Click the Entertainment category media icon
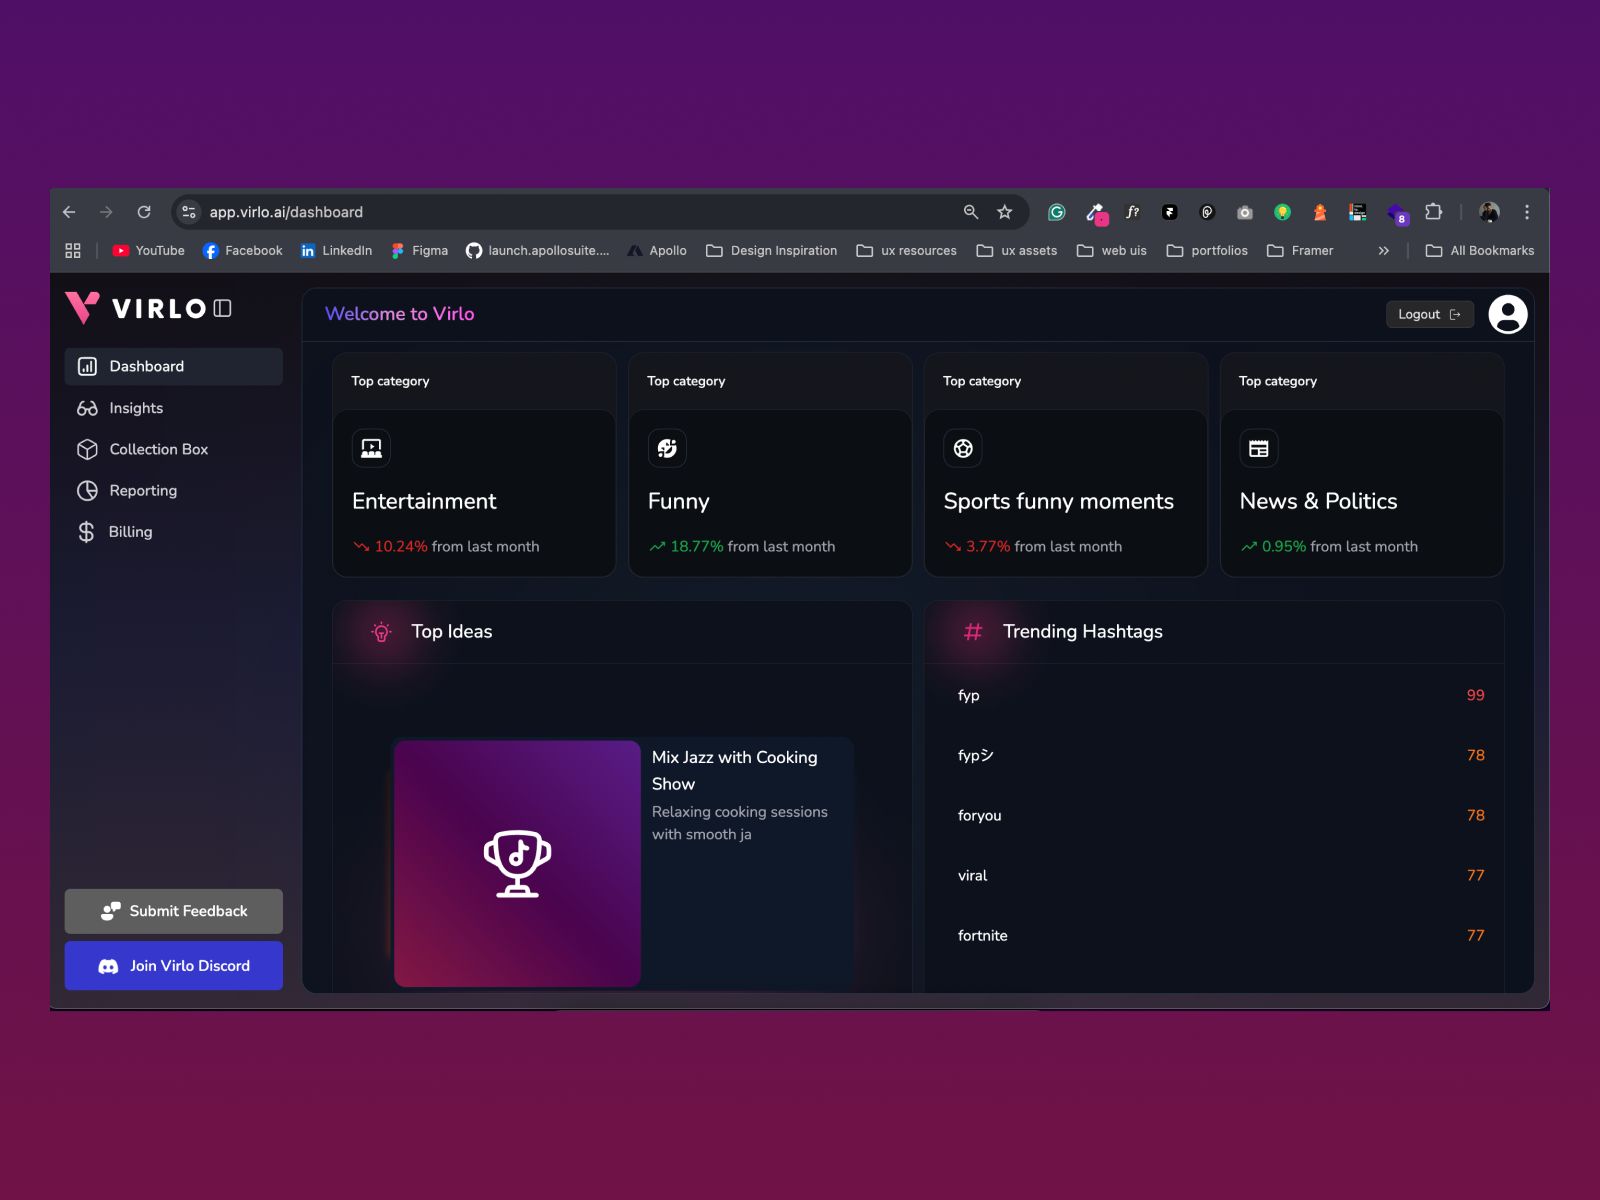Screen dimensions: 1600x1200 [x=371, y=448]
